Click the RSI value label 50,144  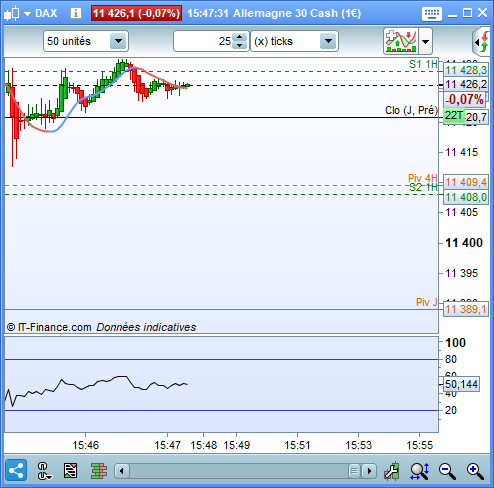point(462,384)
